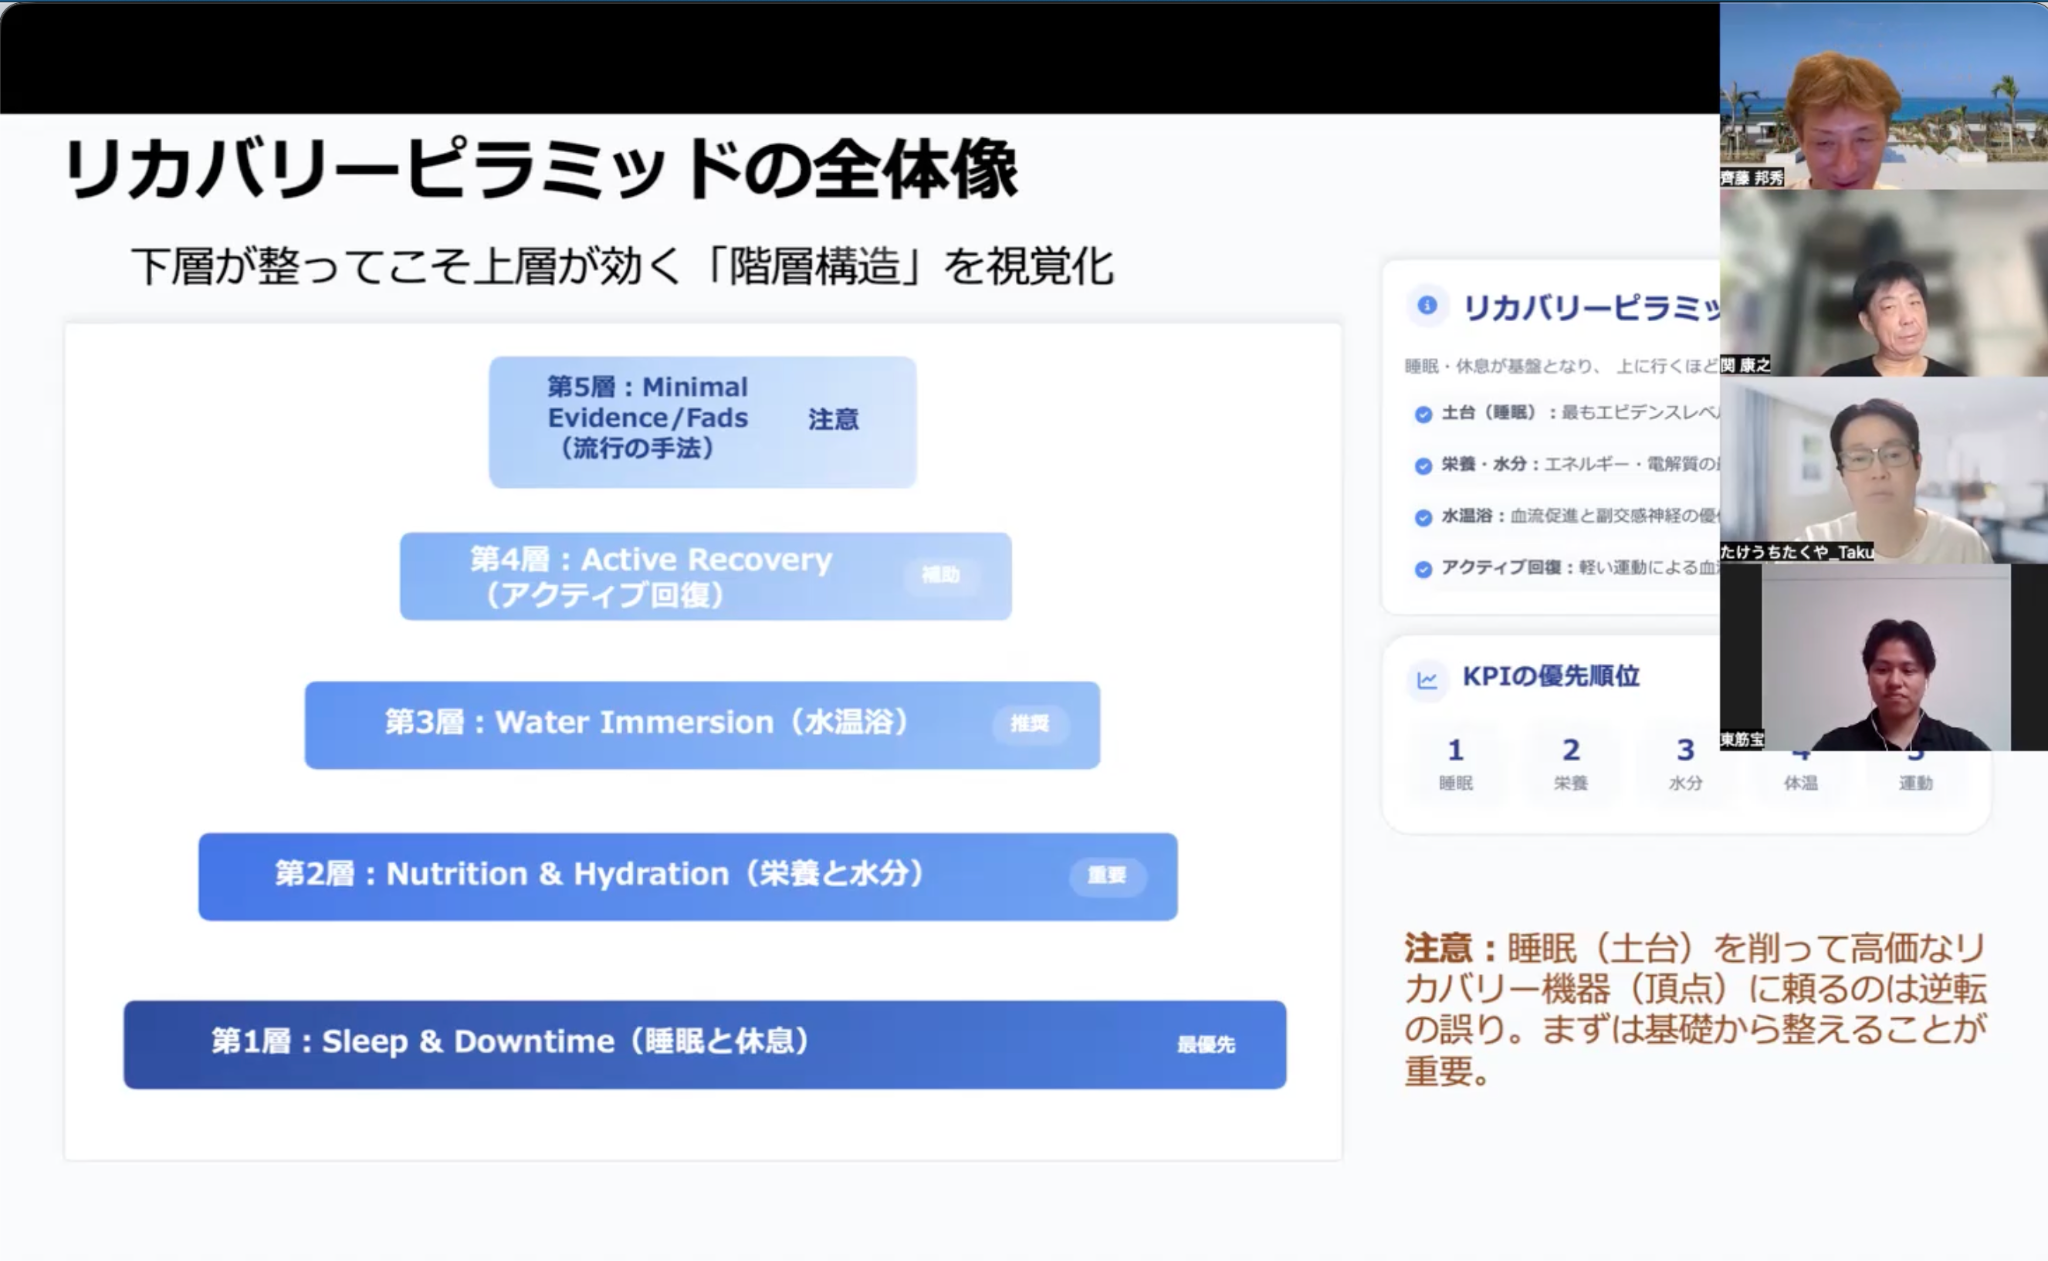
Task: Click the 補助 badge on Active Recovery layer
Action: [940, 575]
